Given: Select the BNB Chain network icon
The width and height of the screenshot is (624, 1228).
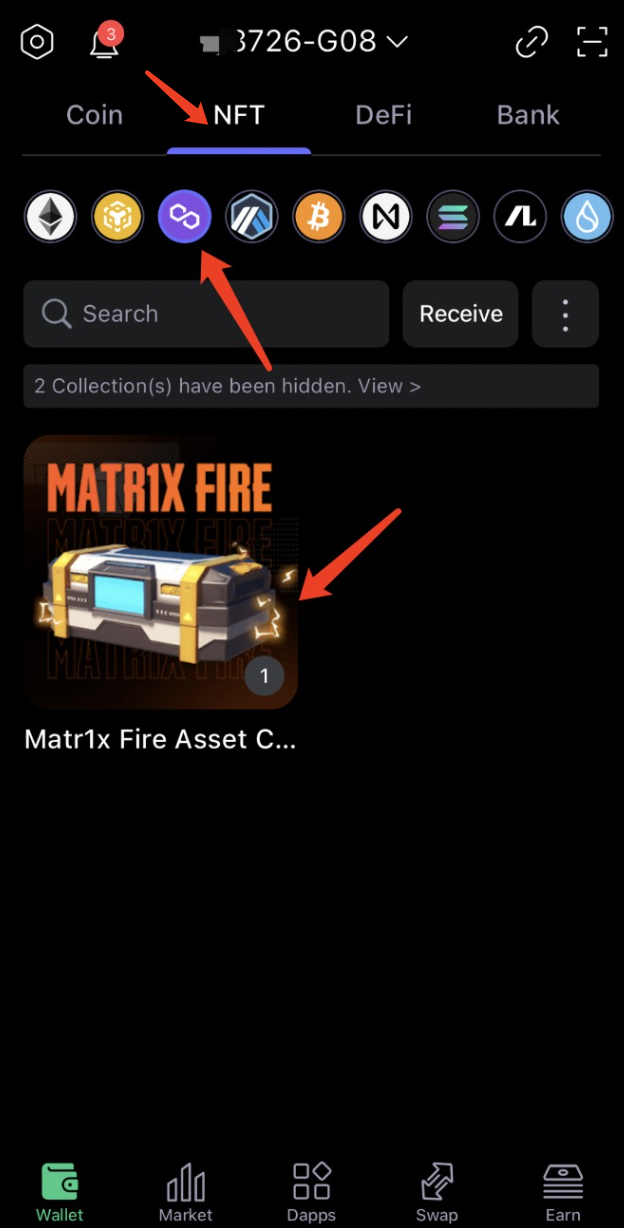Looking at the screenshot, I should tap(118, 217).
